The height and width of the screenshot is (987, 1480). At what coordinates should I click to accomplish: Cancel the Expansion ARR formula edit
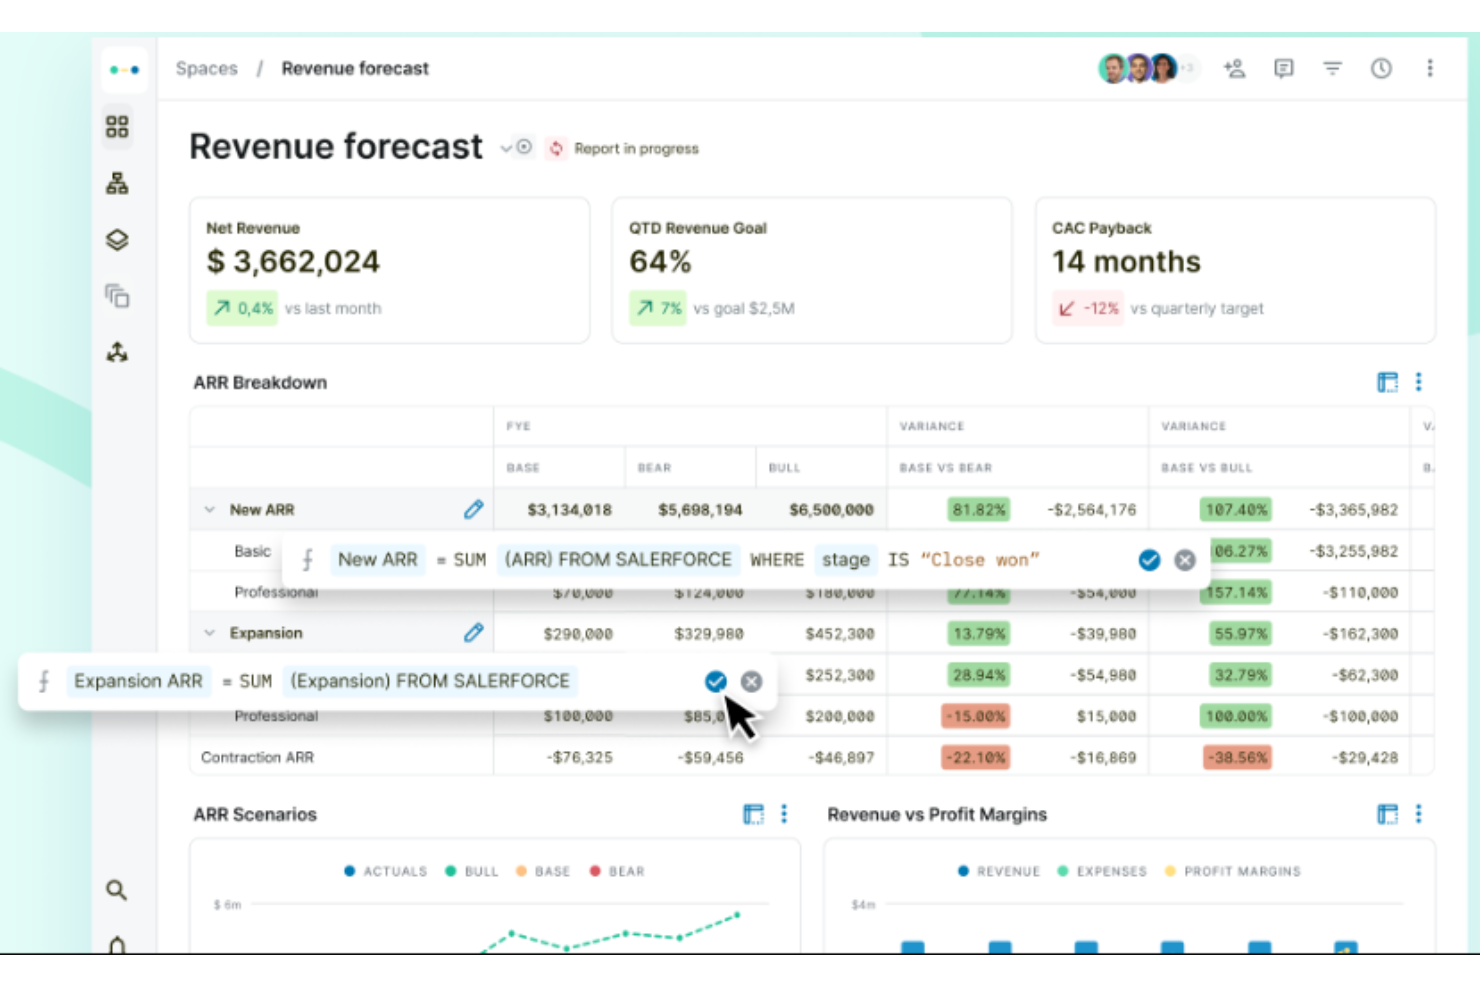751,681
